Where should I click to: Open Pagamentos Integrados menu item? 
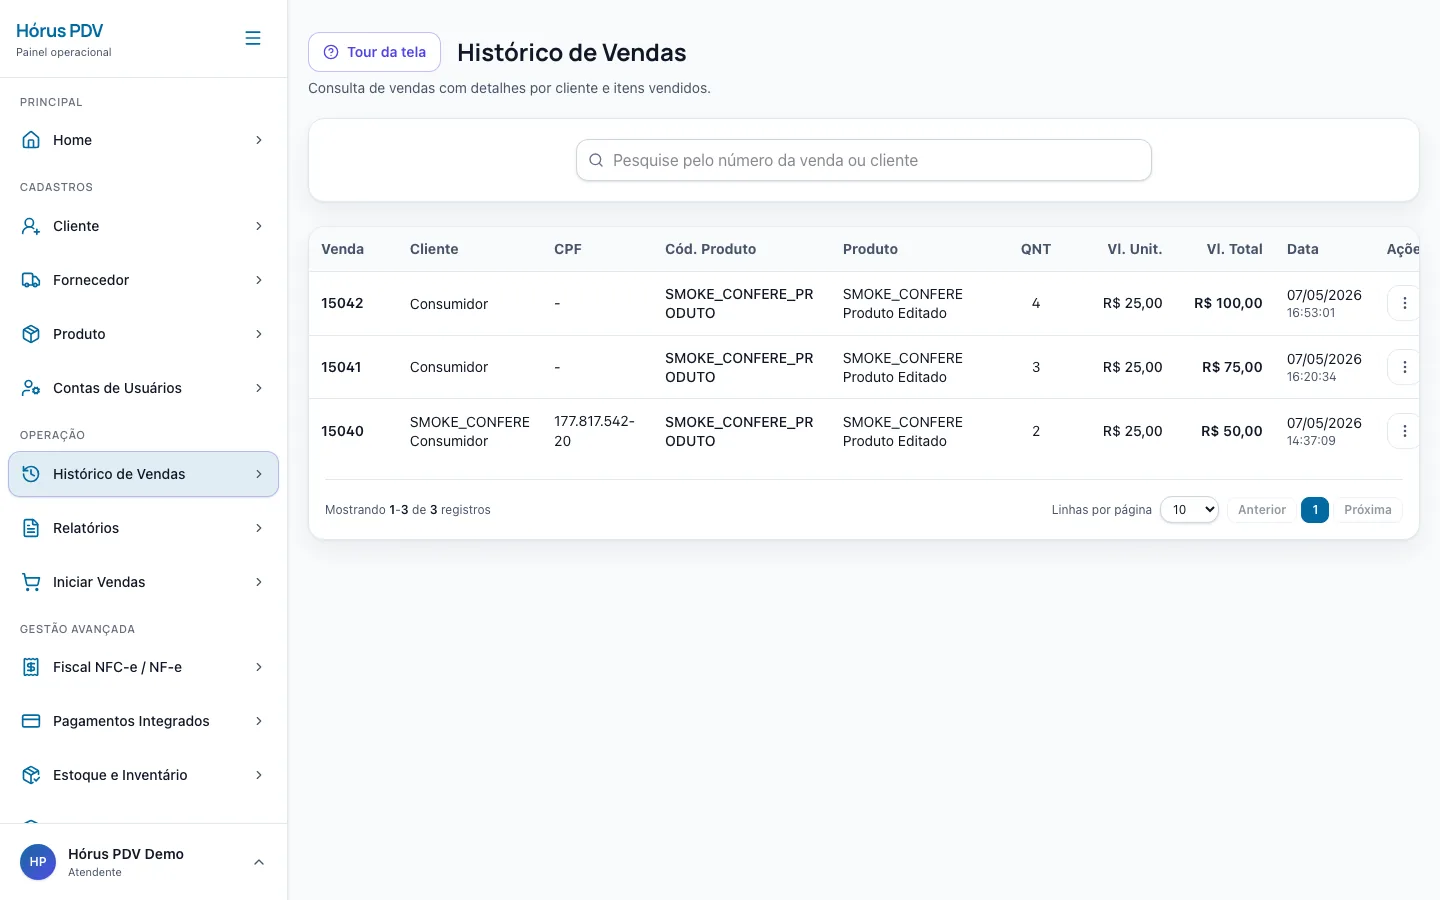point(143,721)
